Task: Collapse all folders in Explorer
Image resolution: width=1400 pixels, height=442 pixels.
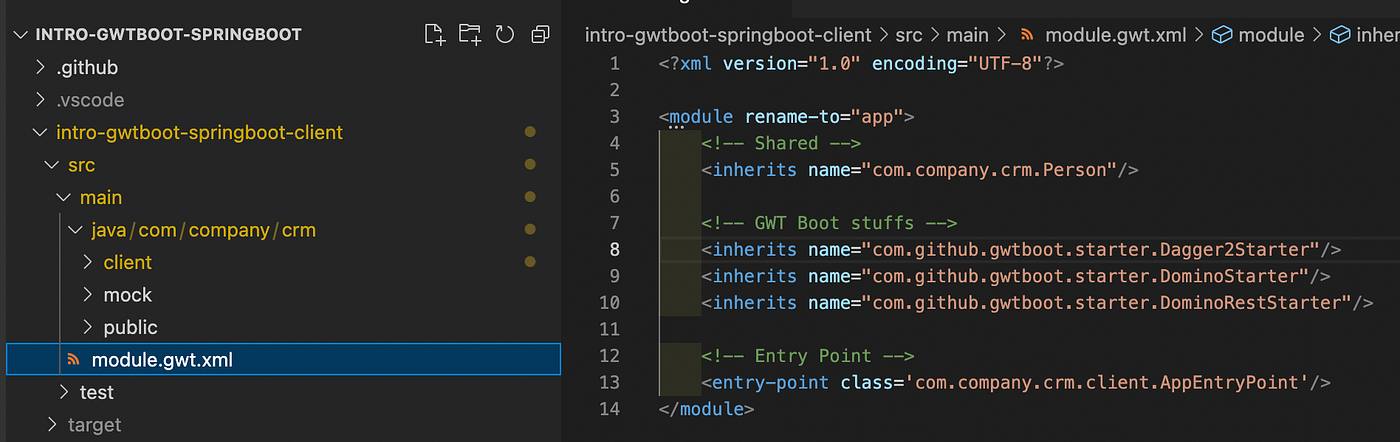Action: click(x=540, y=35)
